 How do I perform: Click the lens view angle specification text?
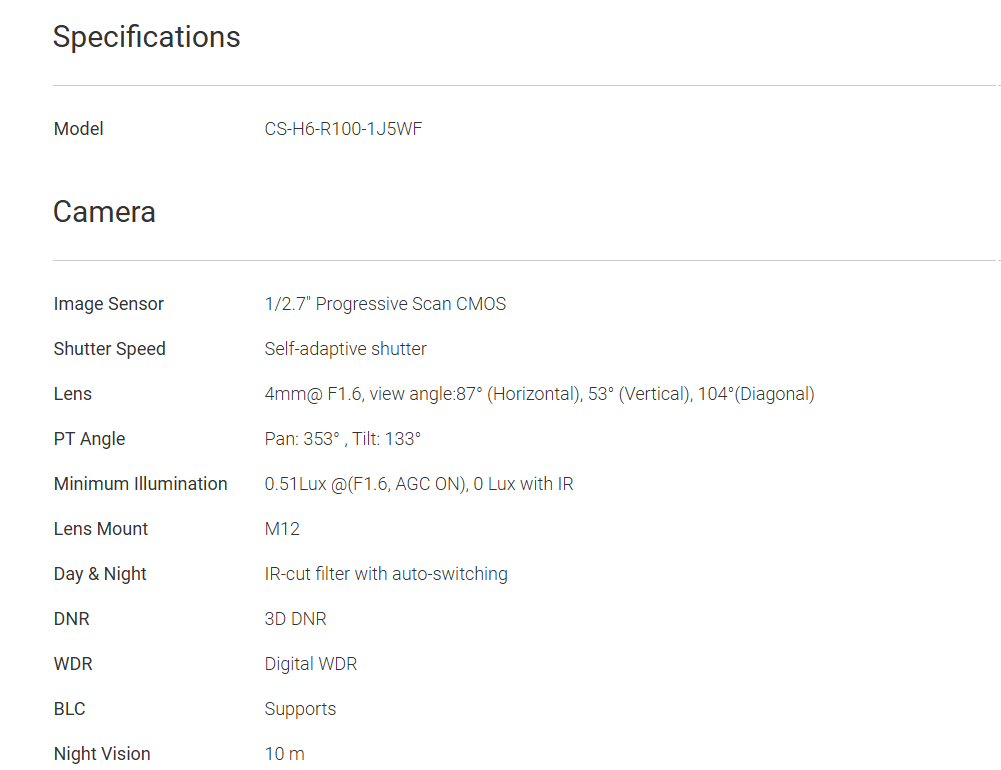pyautogui.click(x=539, y=394)
